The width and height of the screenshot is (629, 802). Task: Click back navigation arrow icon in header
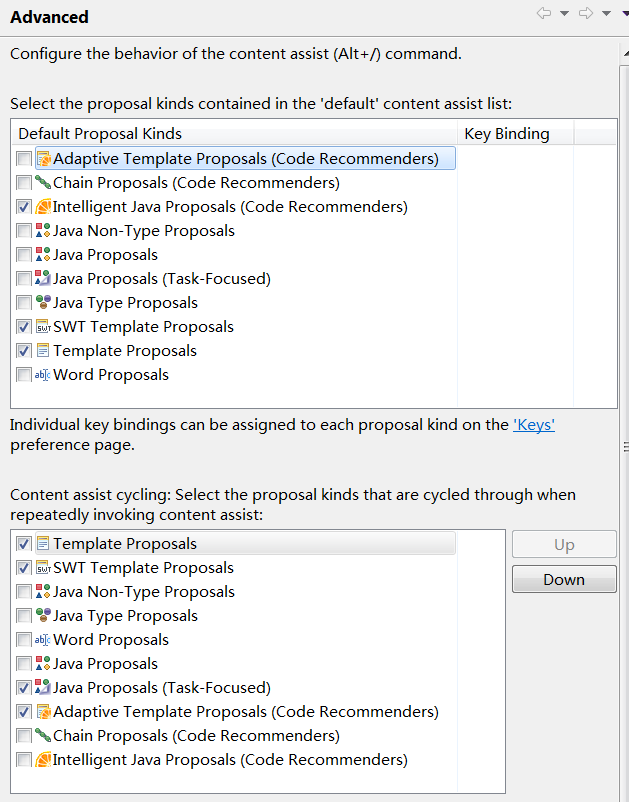coord(544,13)
